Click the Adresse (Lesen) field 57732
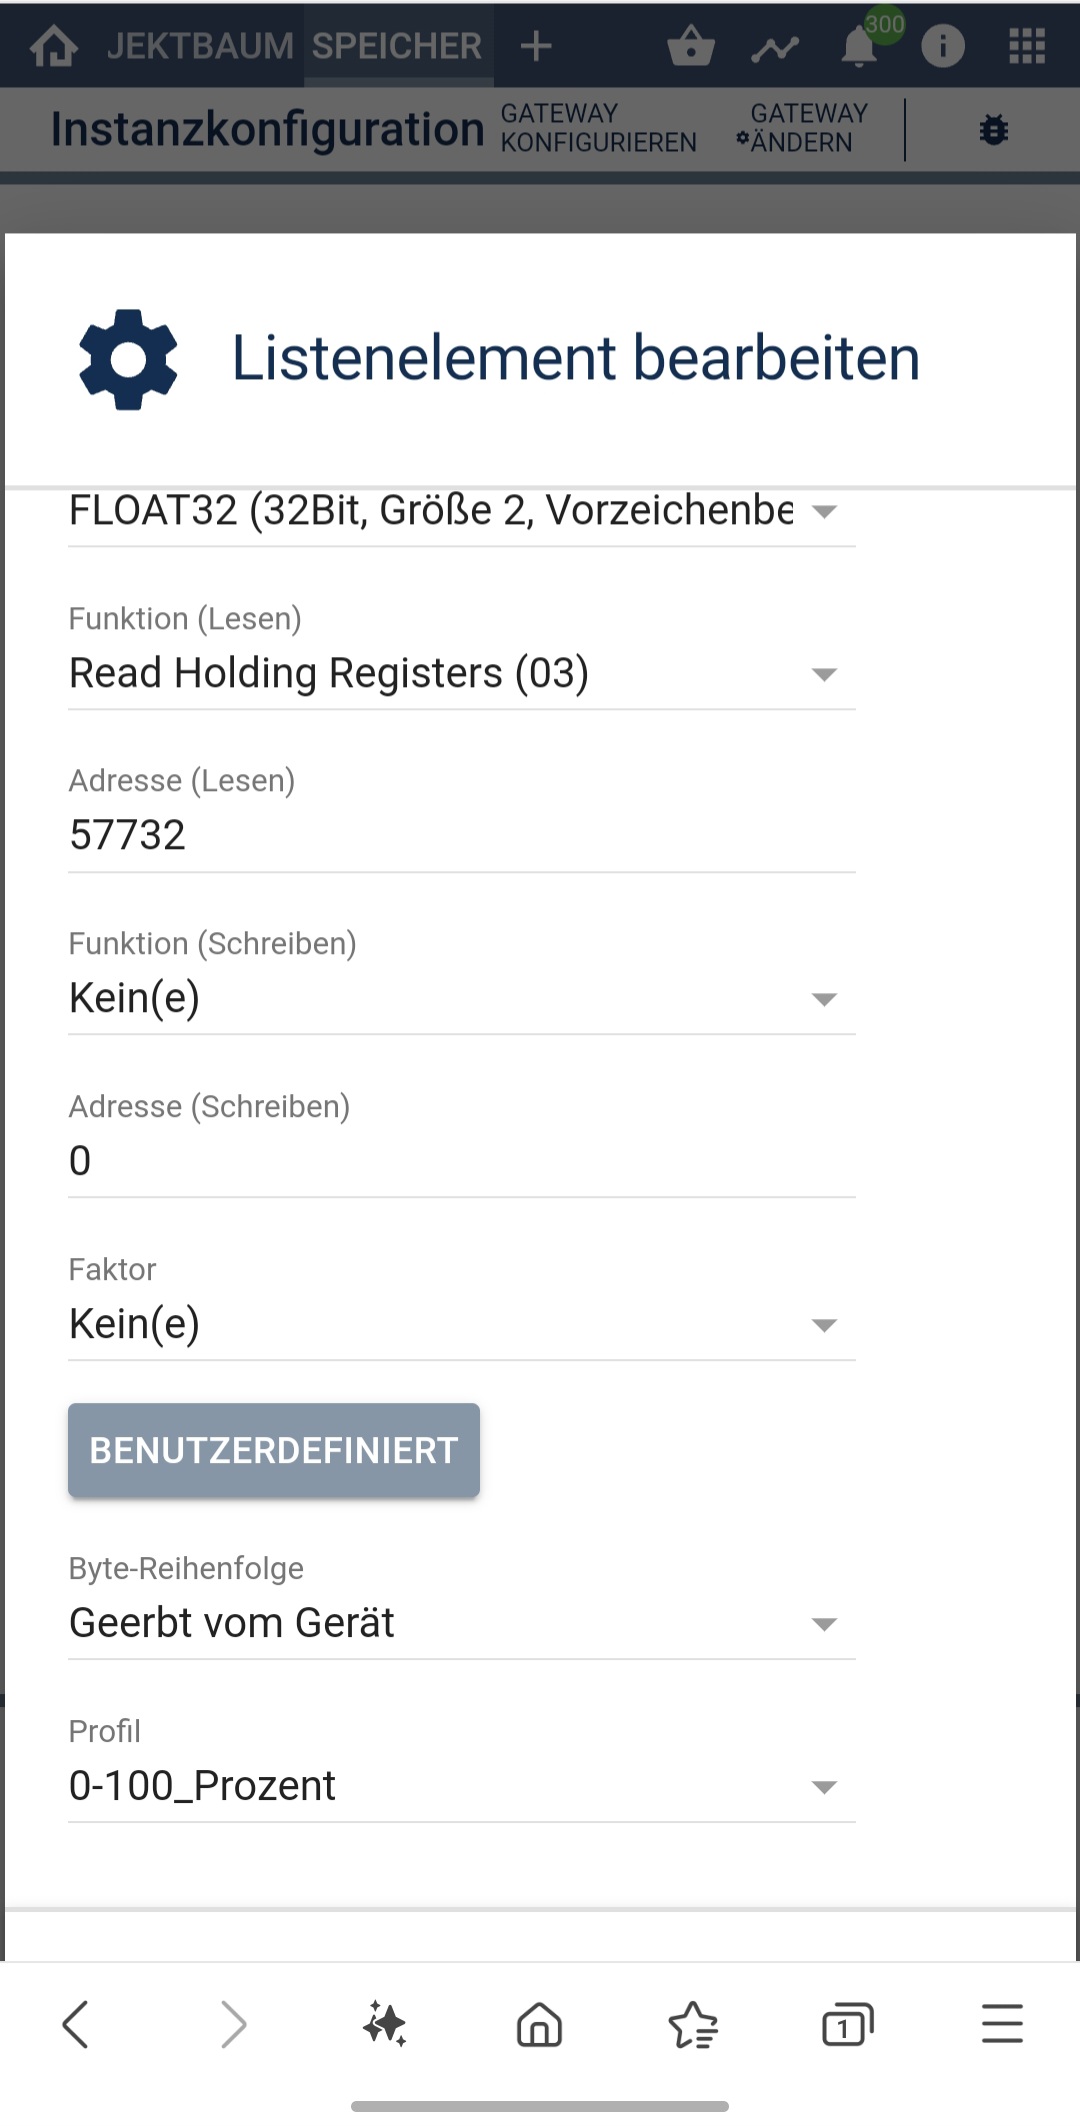This screenshot has height=2126, width=1080. point(462,835)
